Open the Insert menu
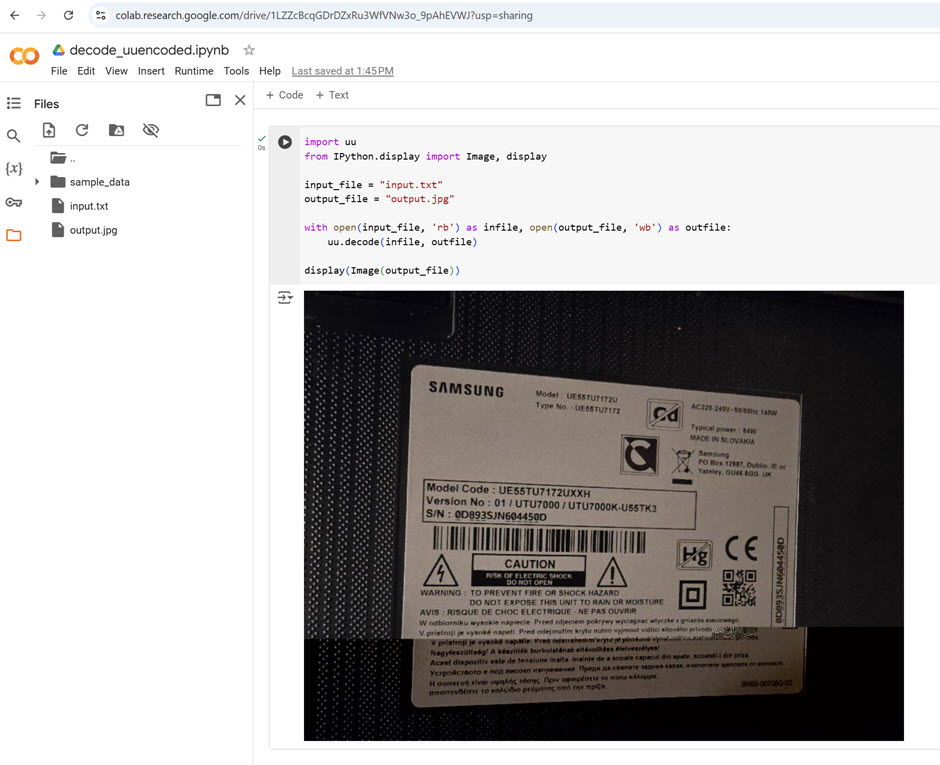The height and width of the screenshot is (765, 940). [151, 71]
